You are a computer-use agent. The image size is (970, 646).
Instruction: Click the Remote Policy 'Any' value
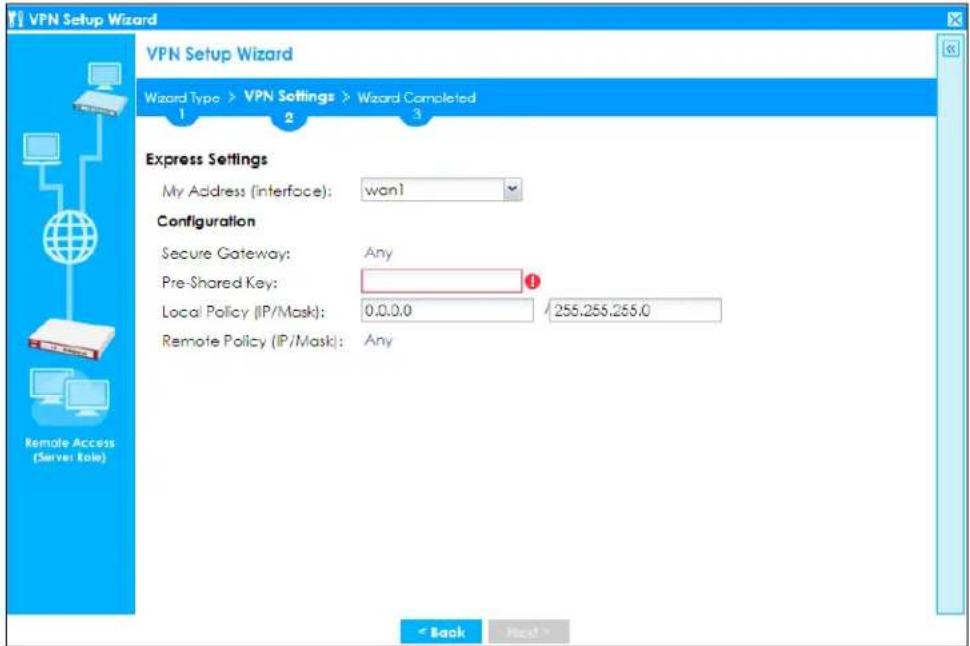379,340
